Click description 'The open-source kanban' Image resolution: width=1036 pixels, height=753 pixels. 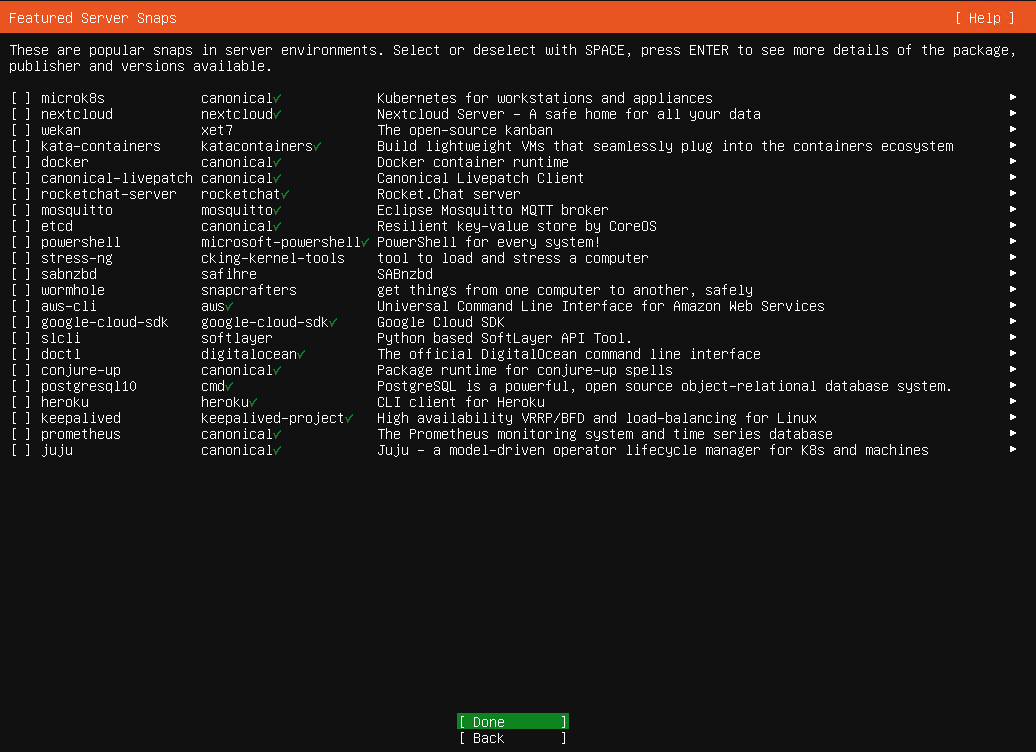pyautogui.click(x=464, y=130)
